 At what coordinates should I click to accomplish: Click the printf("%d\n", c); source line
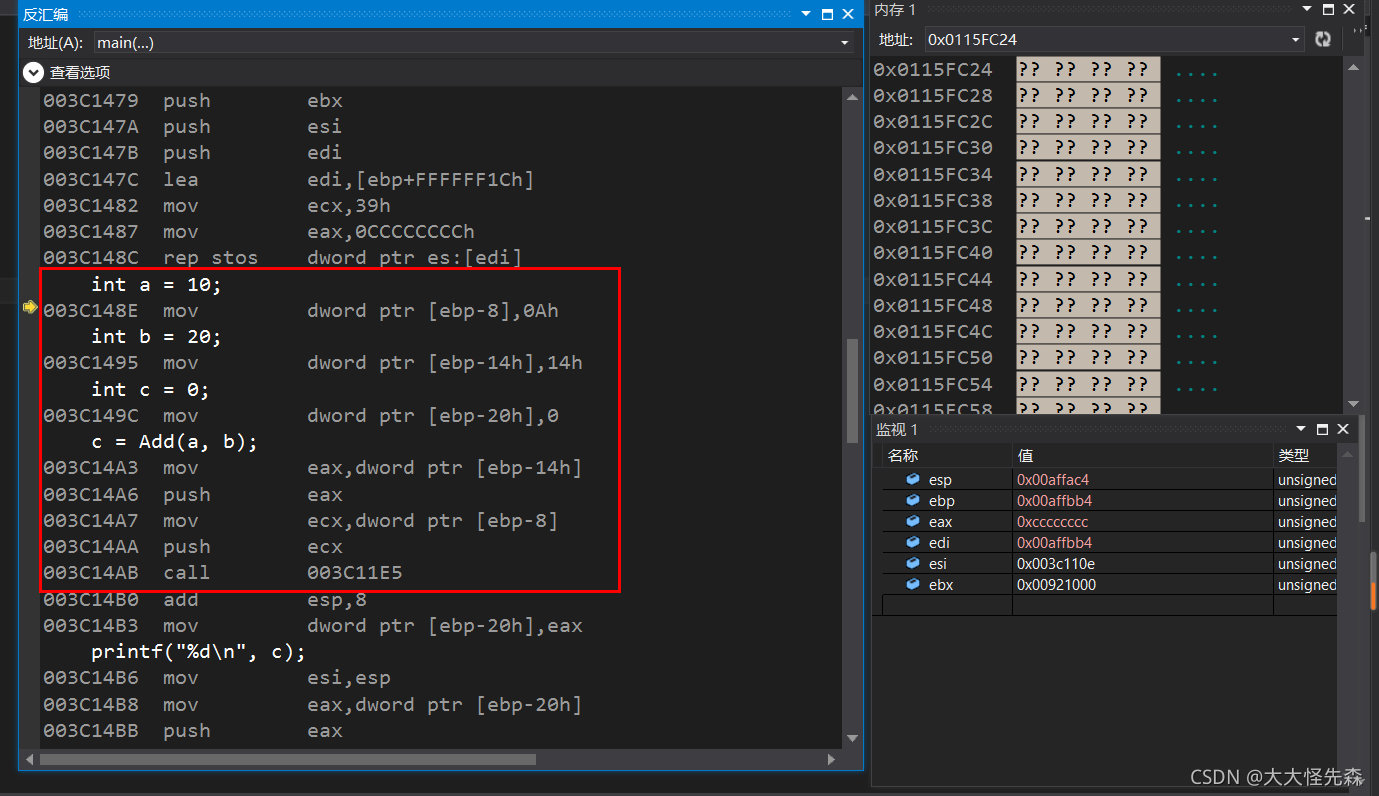[x=198, y=652]
